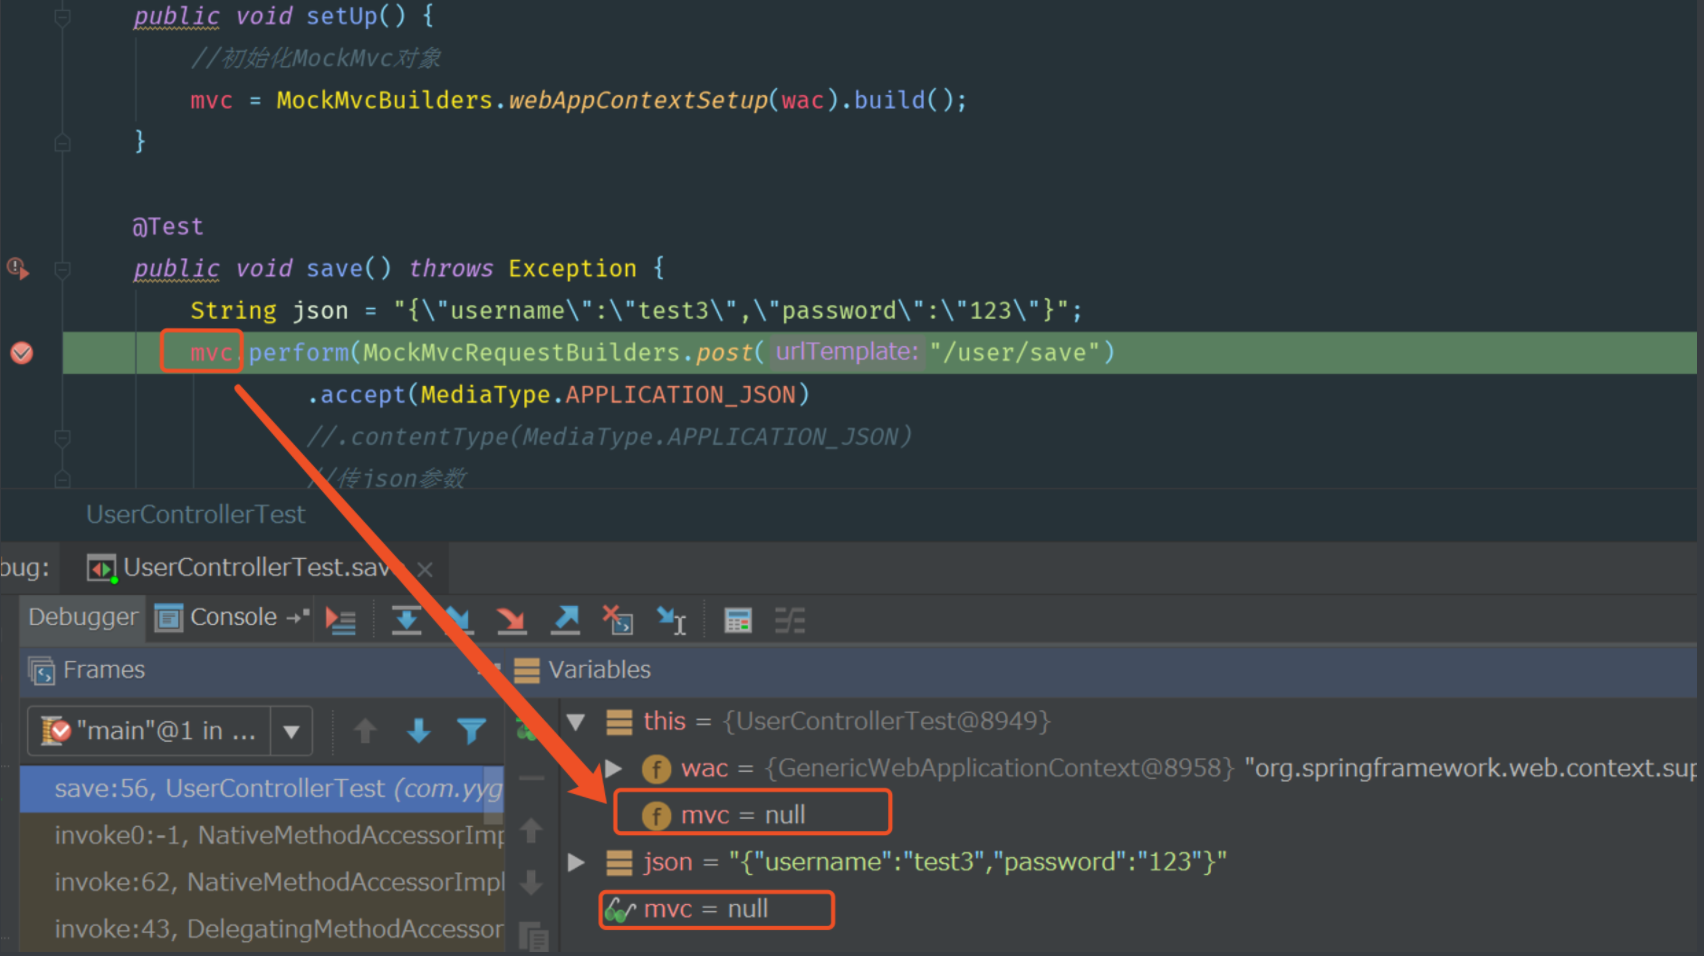
Task: Click the move watch down arrow in Variables sidebar
Action: tap(531, 883)
